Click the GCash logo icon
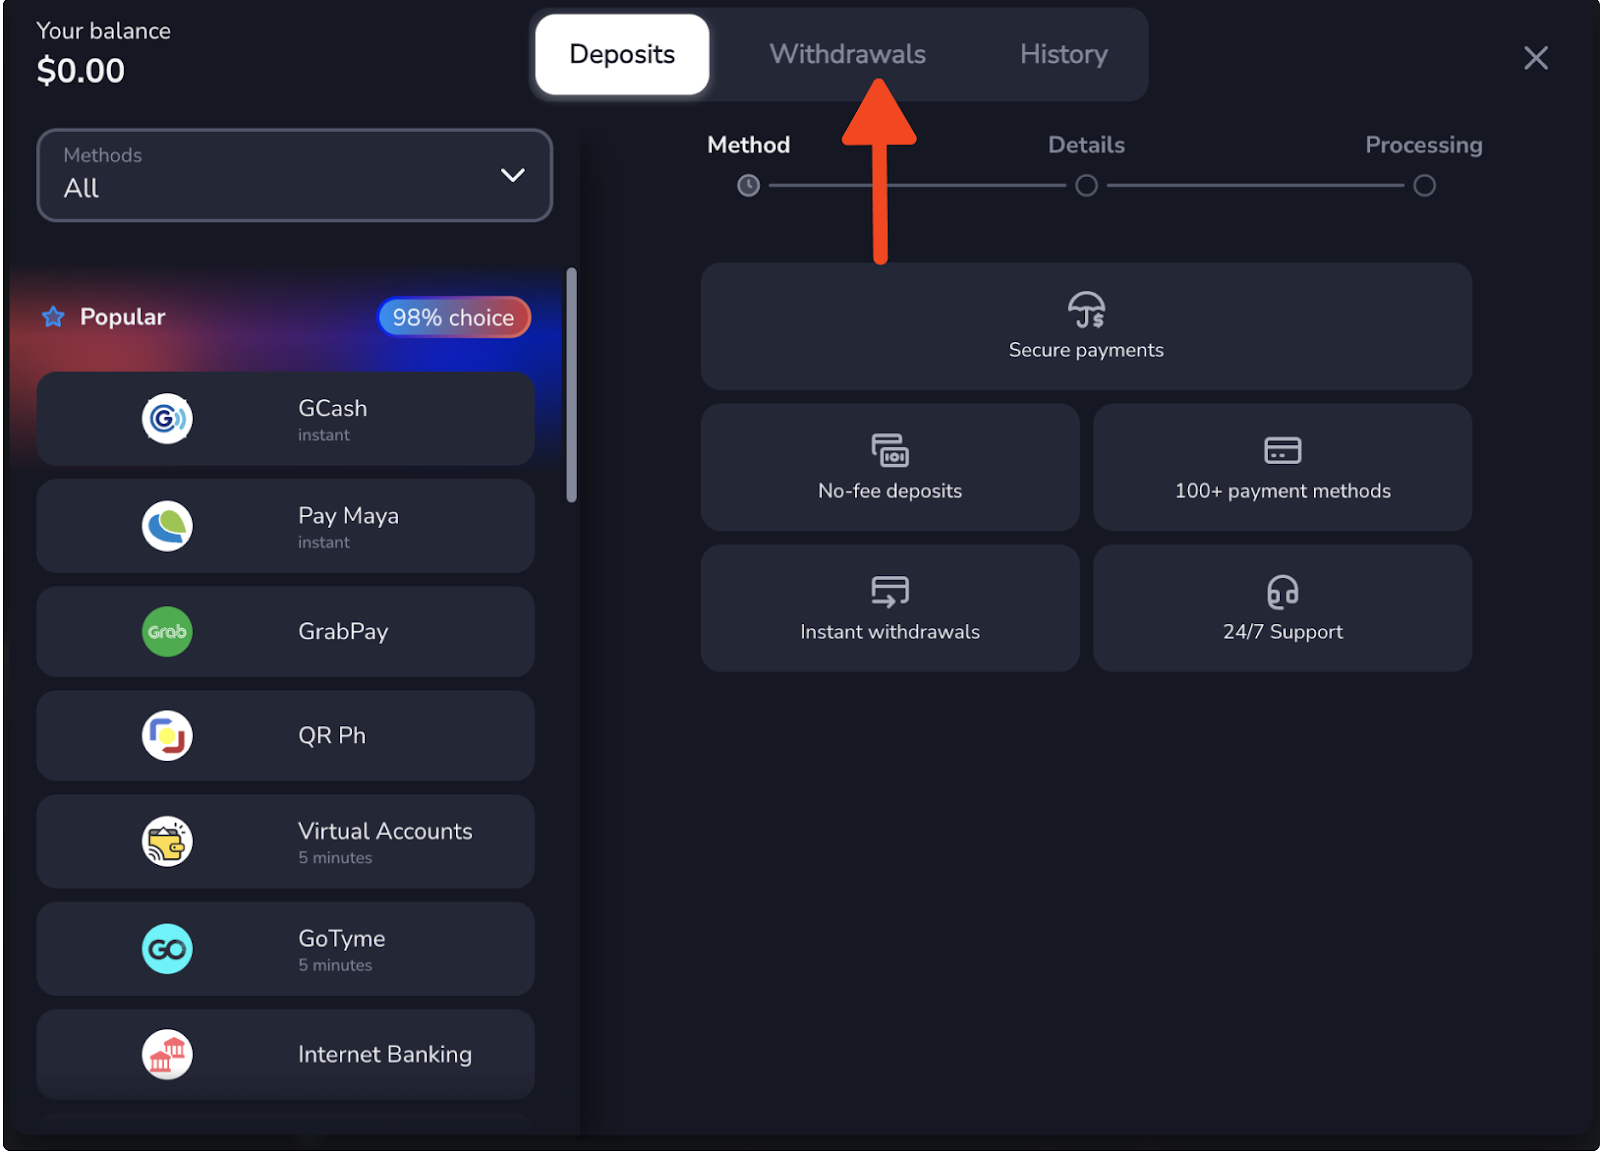This screenshot has width=1600, height=1152. tap(167, 419)
